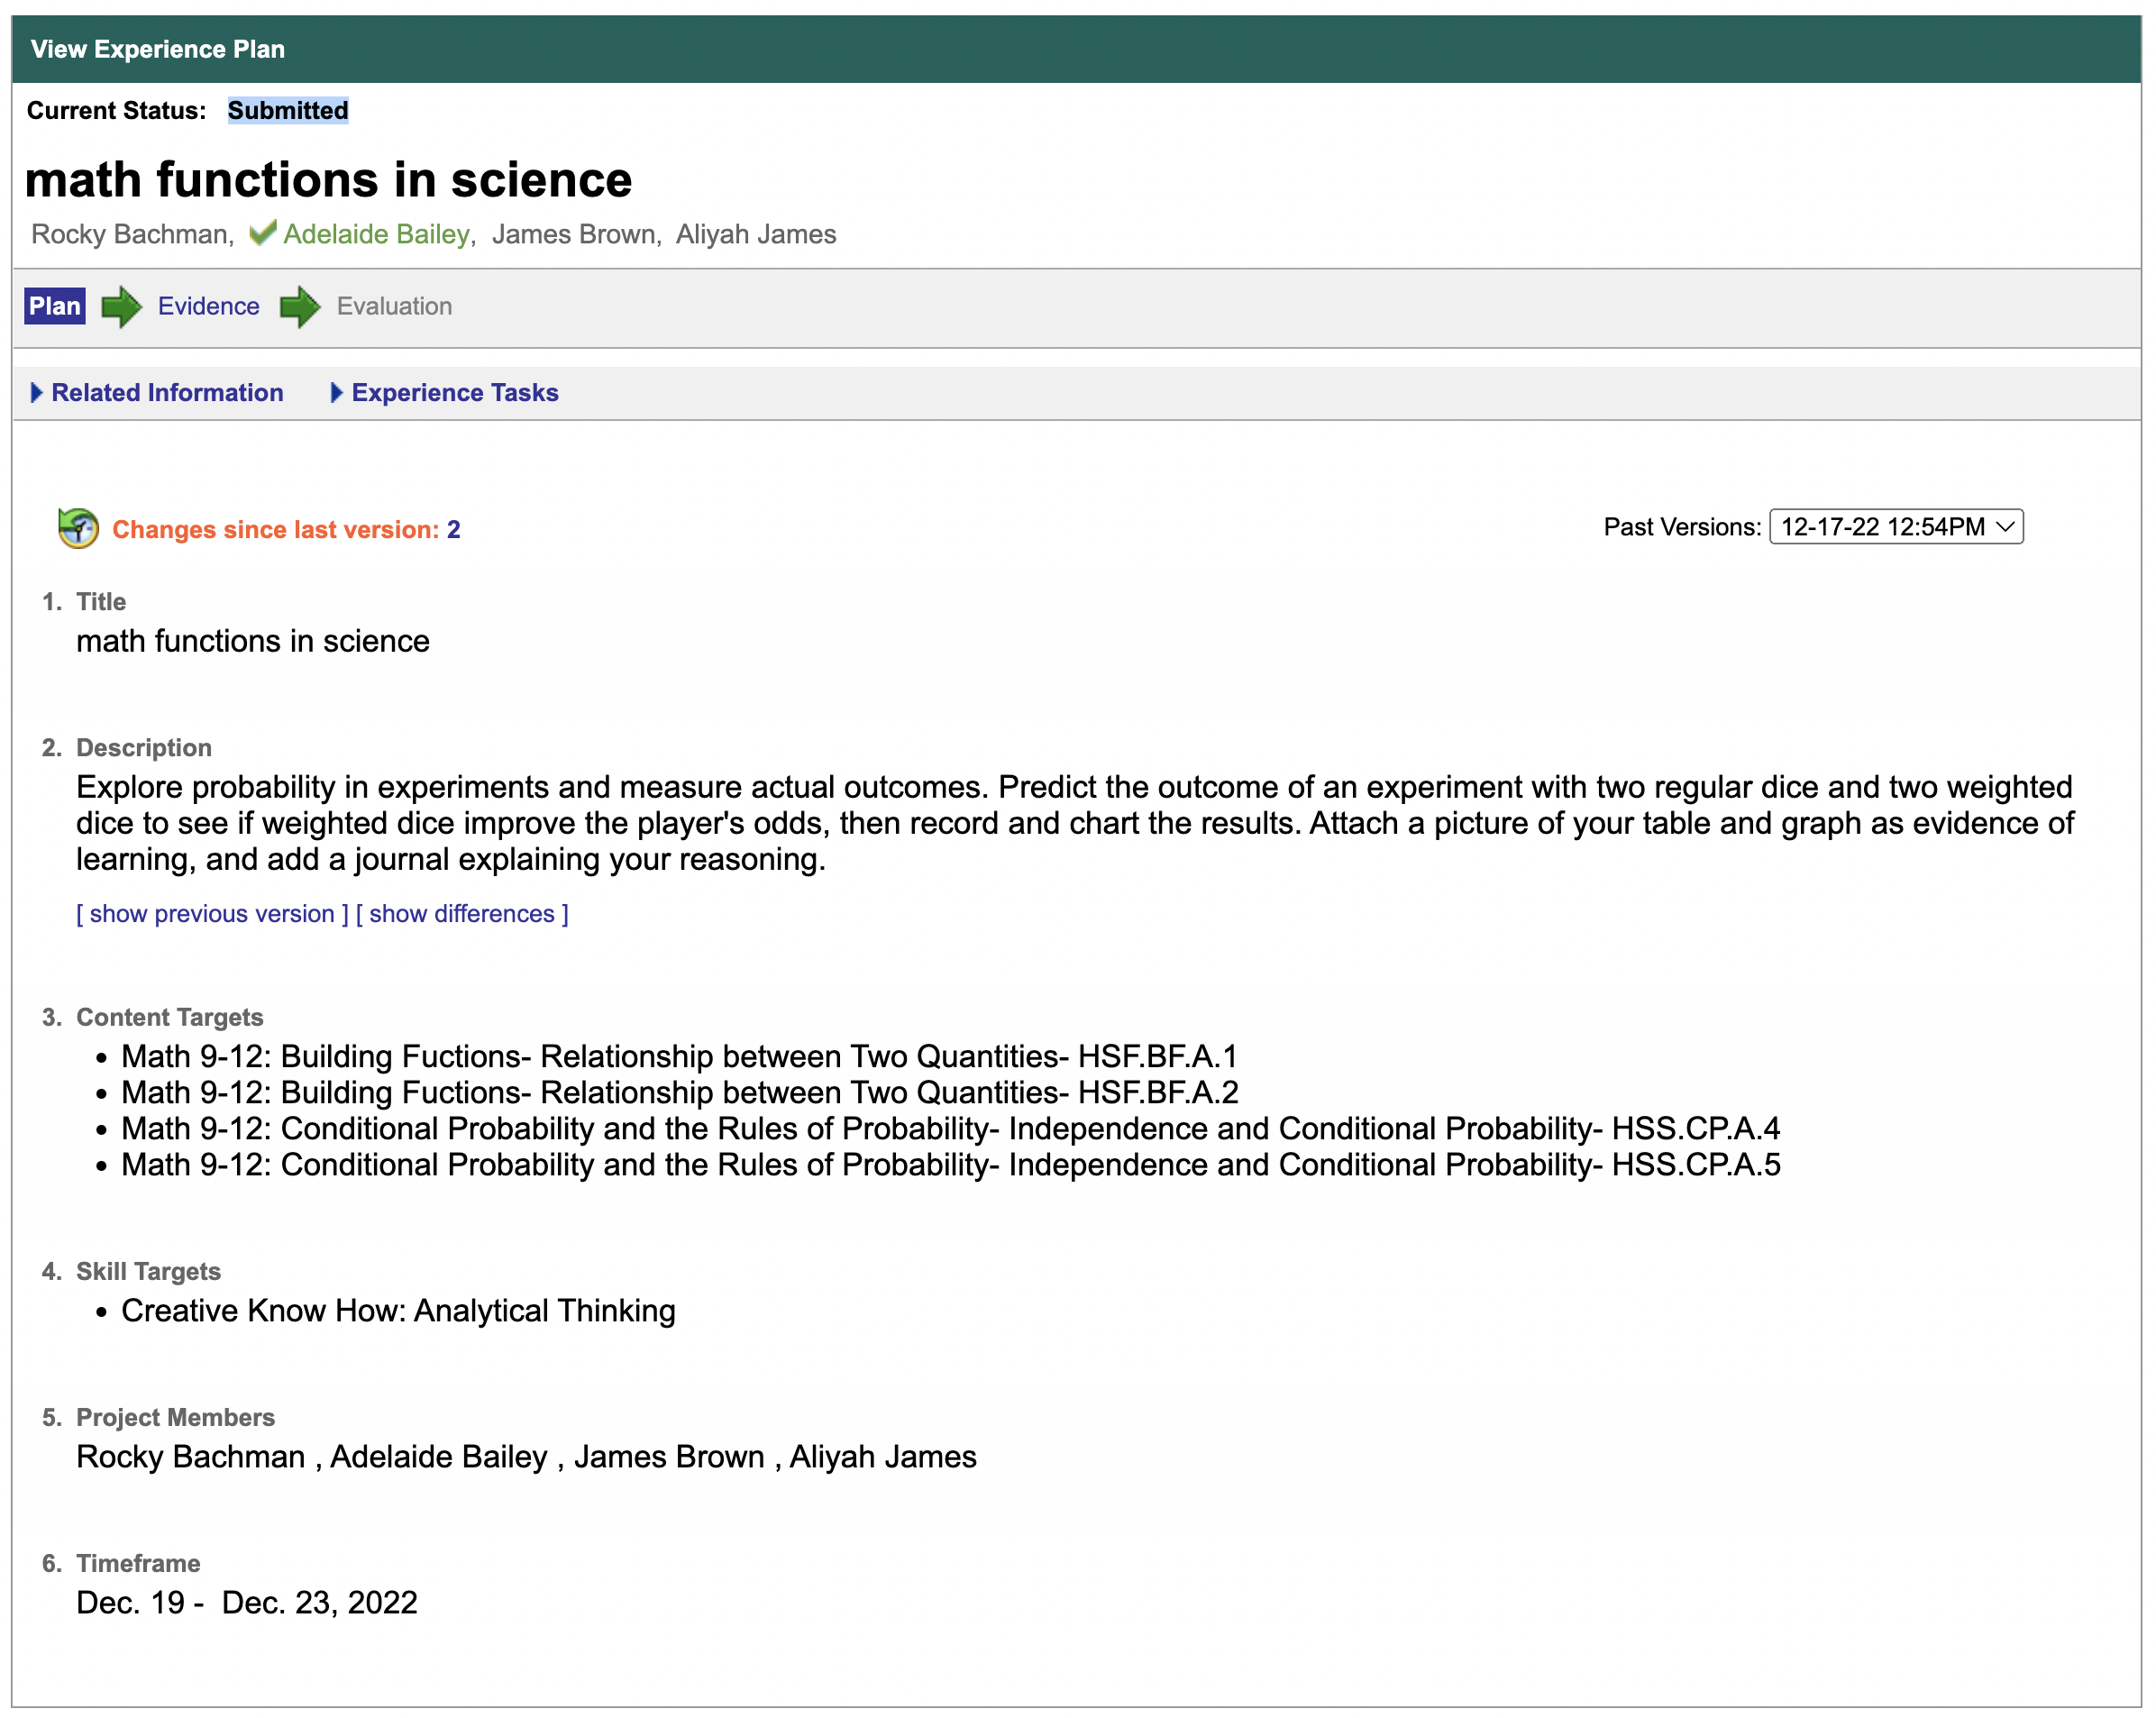Click the green arrow between Plan and Evidence
This screenshot has width=2156, height=1718.
pyautogui.click(x=122, y=307)
